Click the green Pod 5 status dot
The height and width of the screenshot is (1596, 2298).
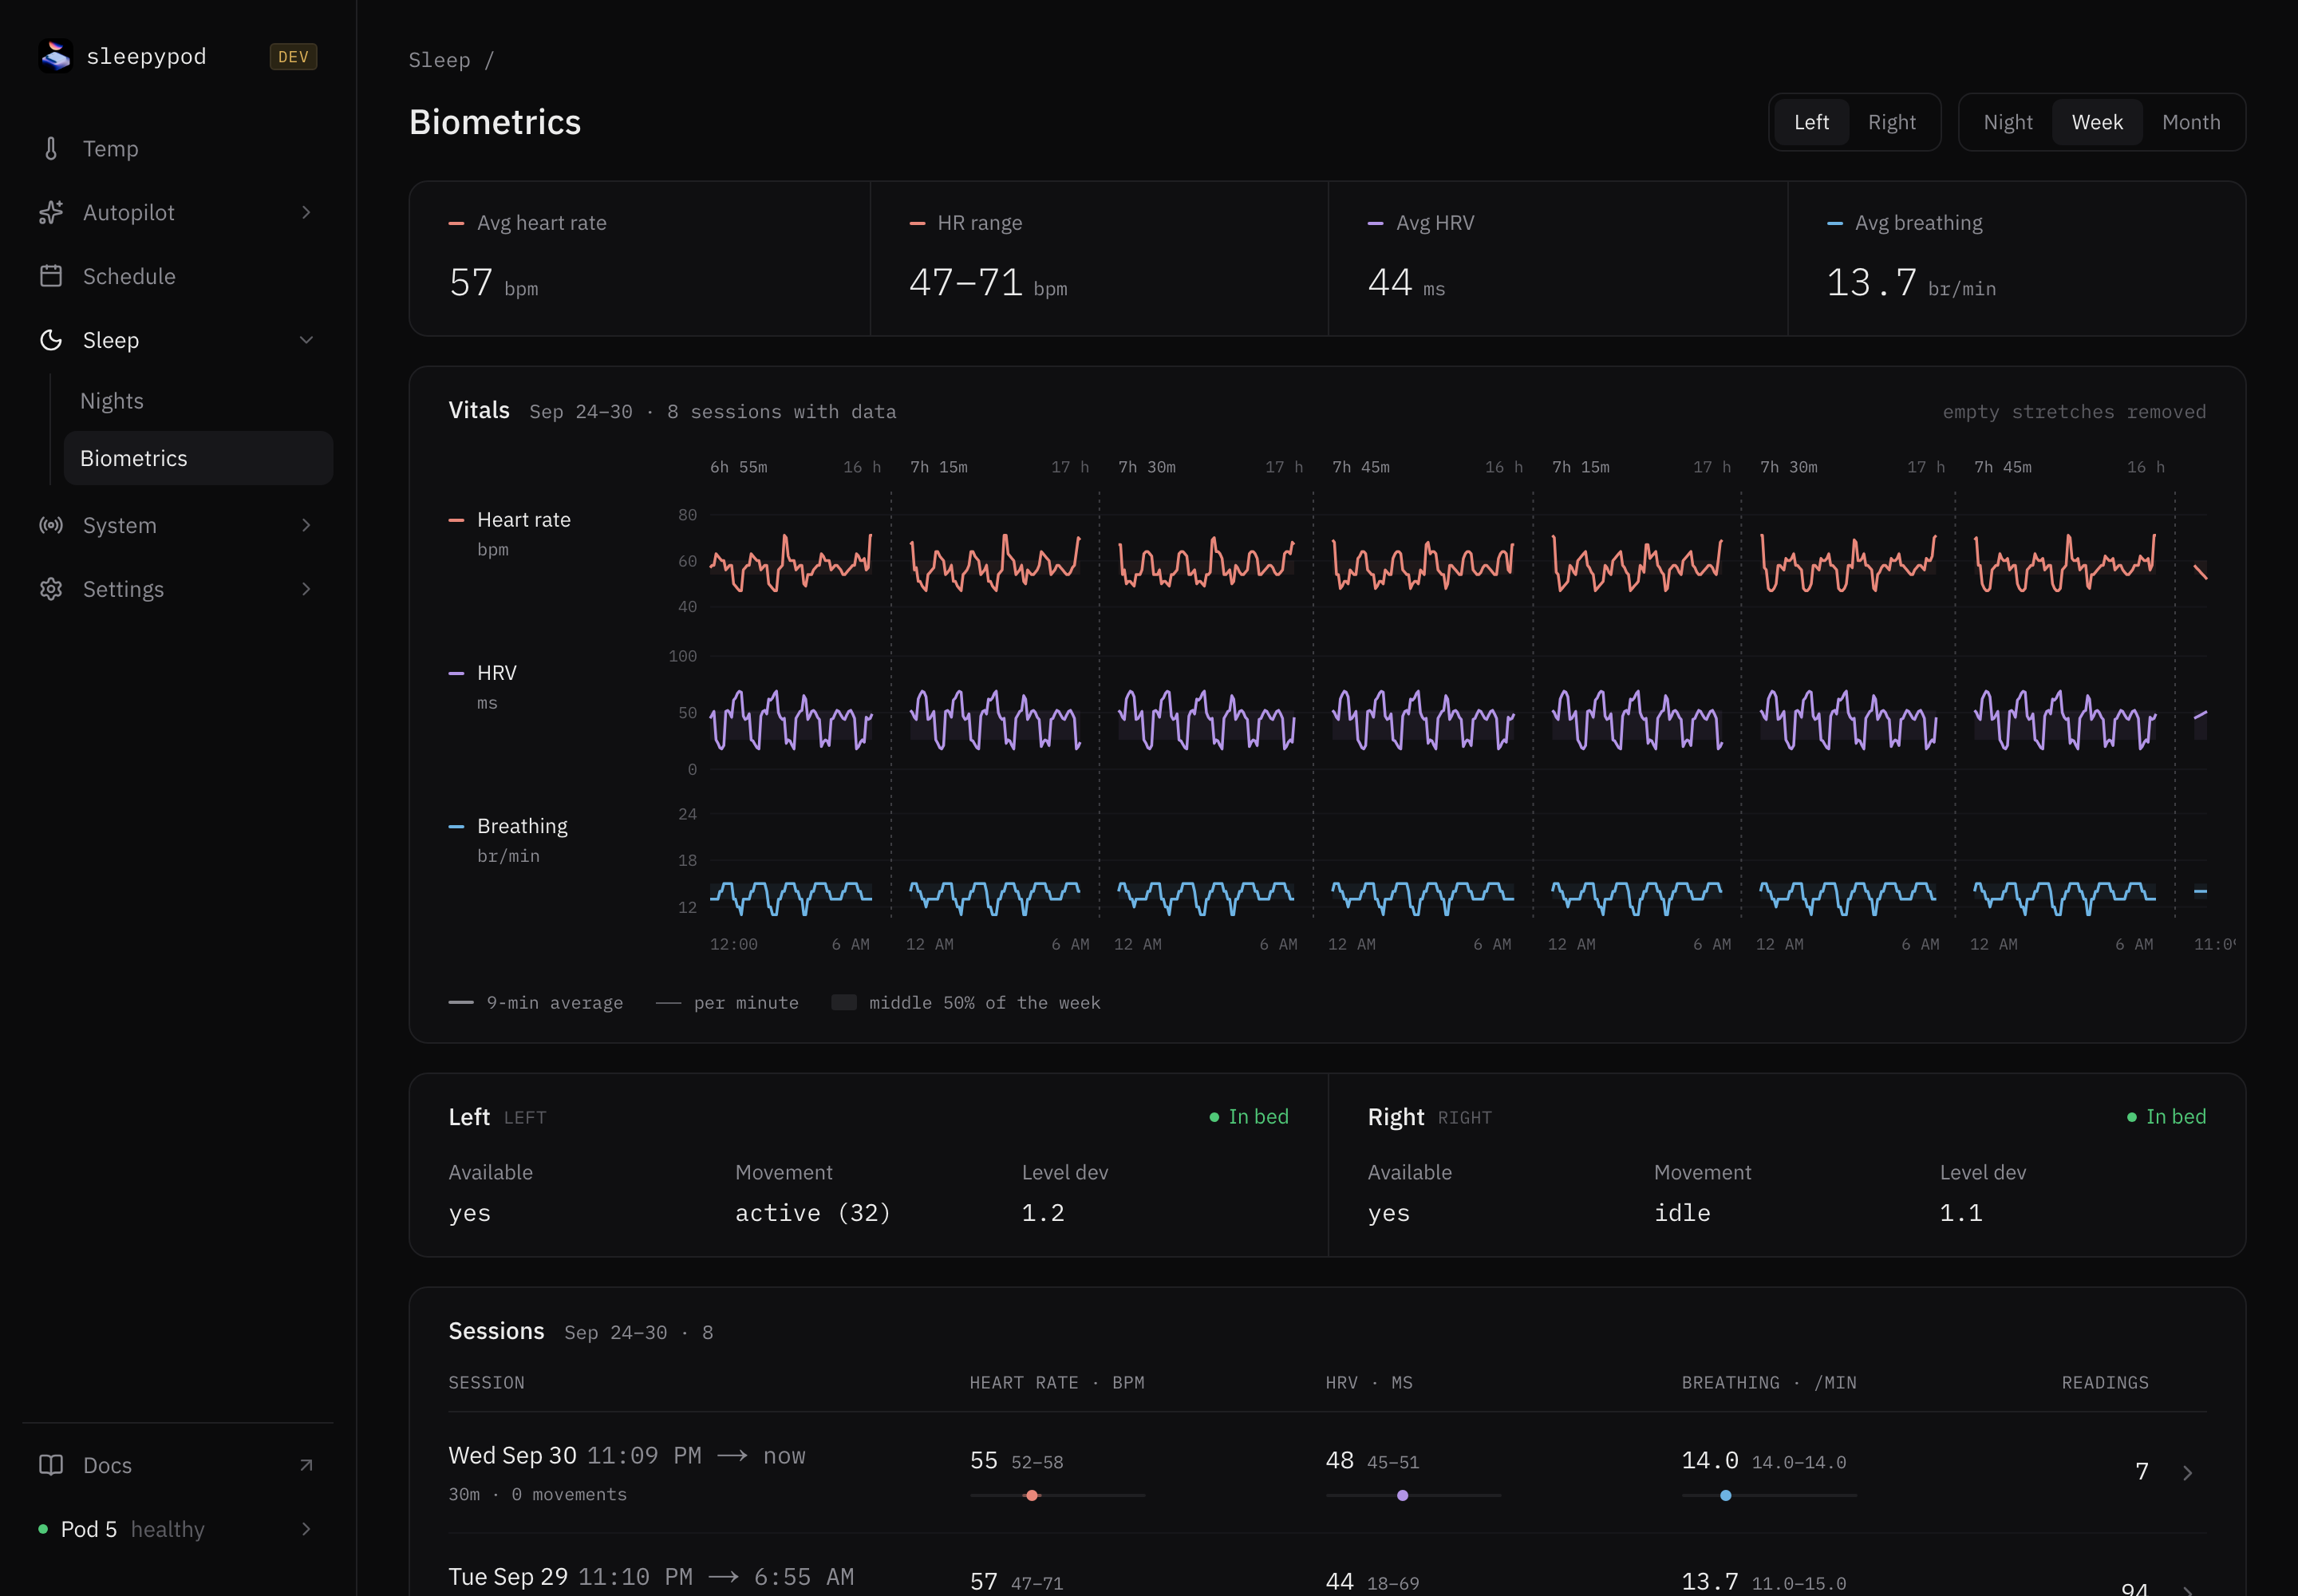pos(43,1529)
